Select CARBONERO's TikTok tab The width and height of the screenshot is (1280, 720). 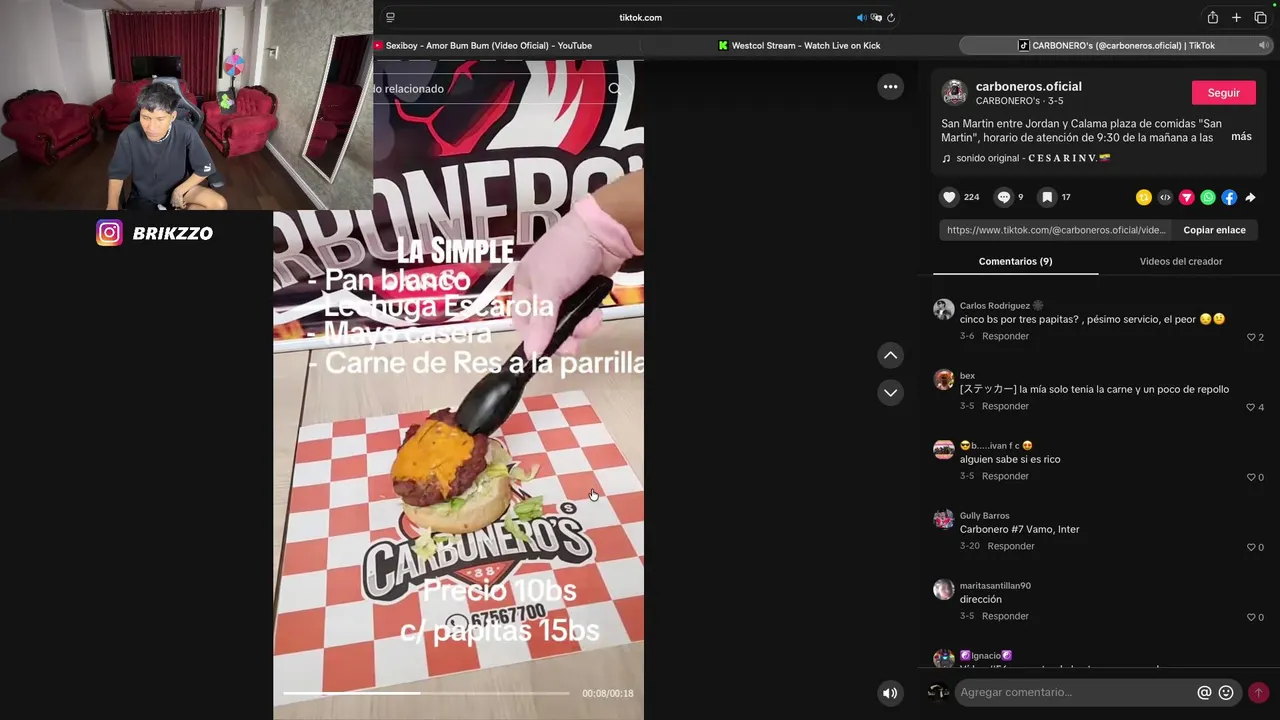[x=1115, y=45]
